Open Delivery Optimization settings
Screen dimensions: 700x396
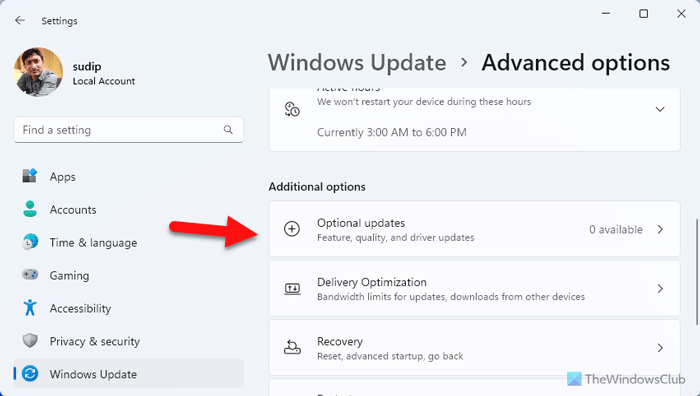[x=474, y=288]
